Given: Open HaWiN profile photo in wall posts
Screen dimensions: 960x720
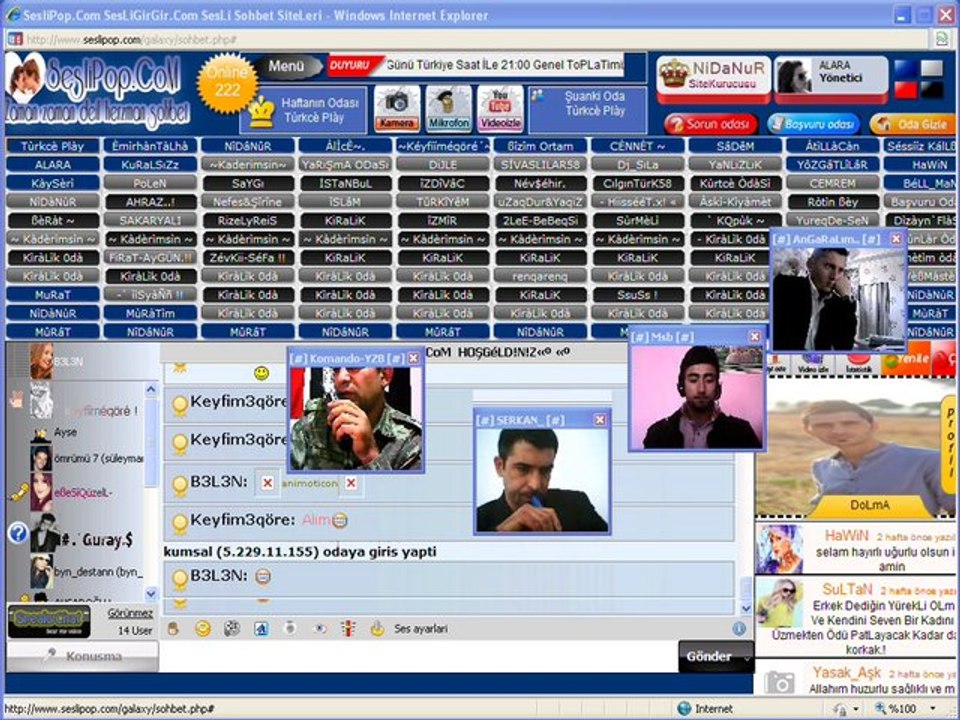Looking at the screenshot, I should click(x=779, y=549).
